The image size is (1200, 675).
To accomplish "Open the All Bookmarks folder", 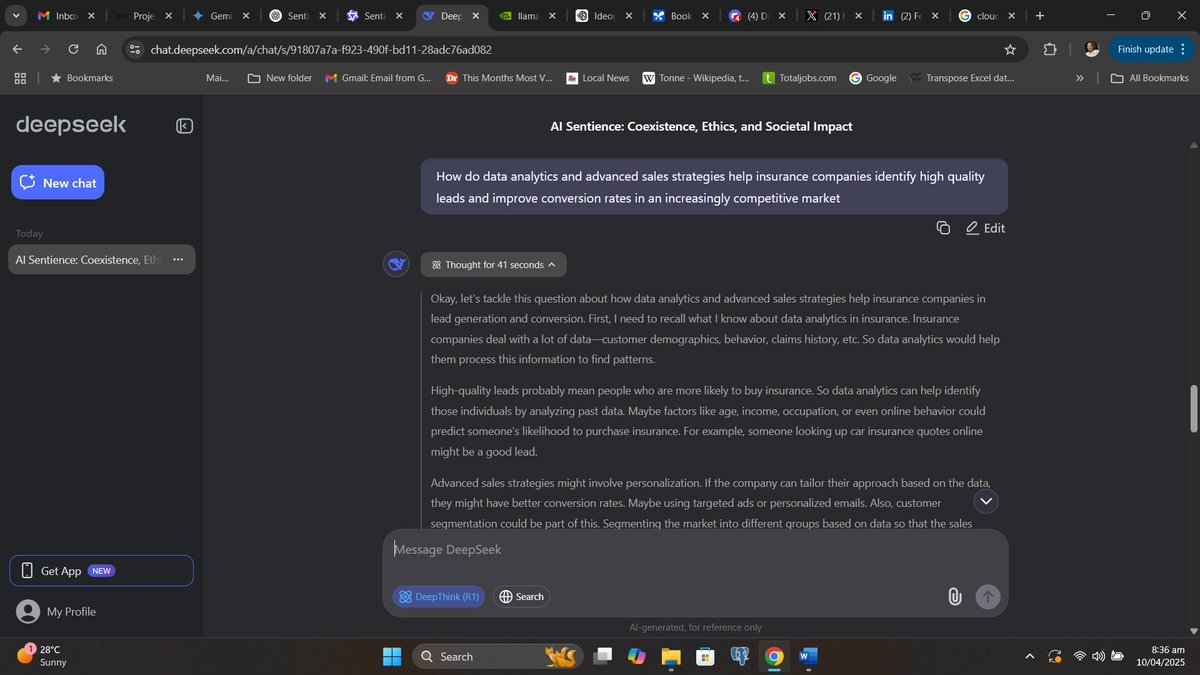I will click(1150, 78).
